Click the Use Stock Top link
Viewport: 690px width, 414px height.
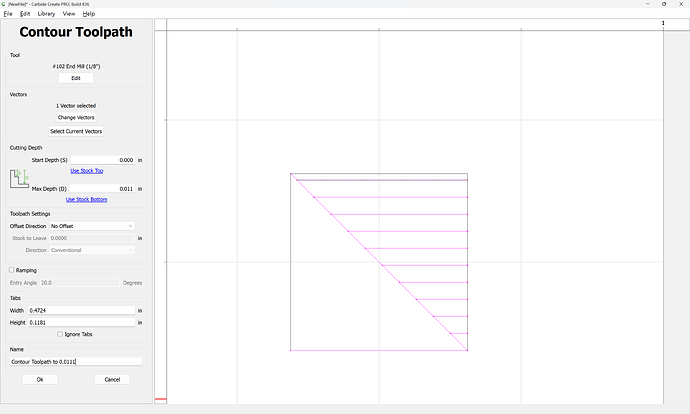coord(85,171)
